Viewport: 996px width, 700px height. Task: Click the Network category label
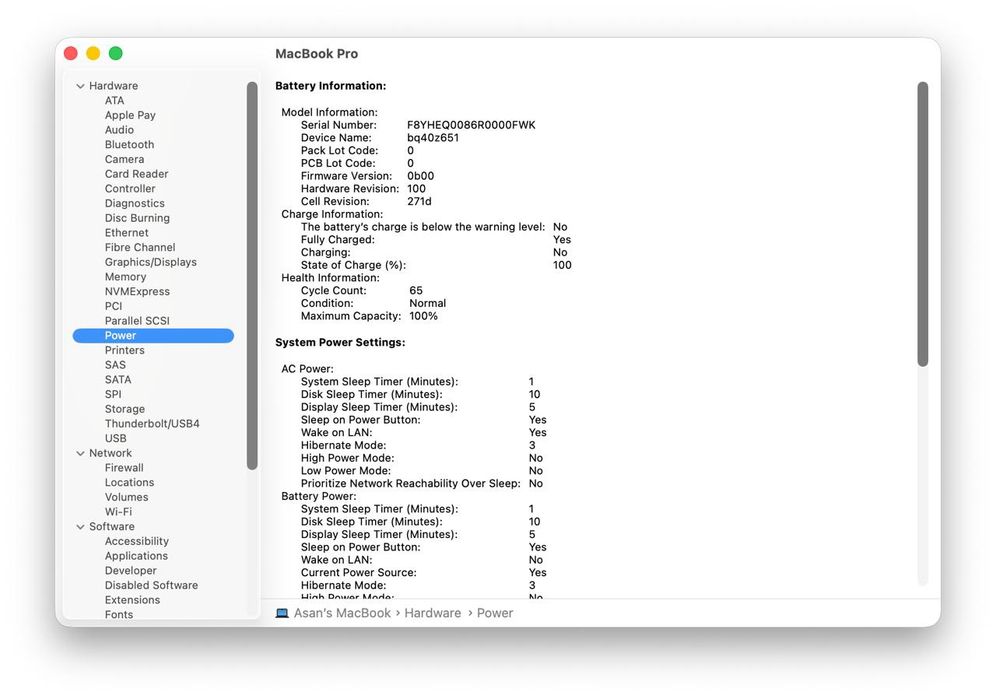[111, 453]
